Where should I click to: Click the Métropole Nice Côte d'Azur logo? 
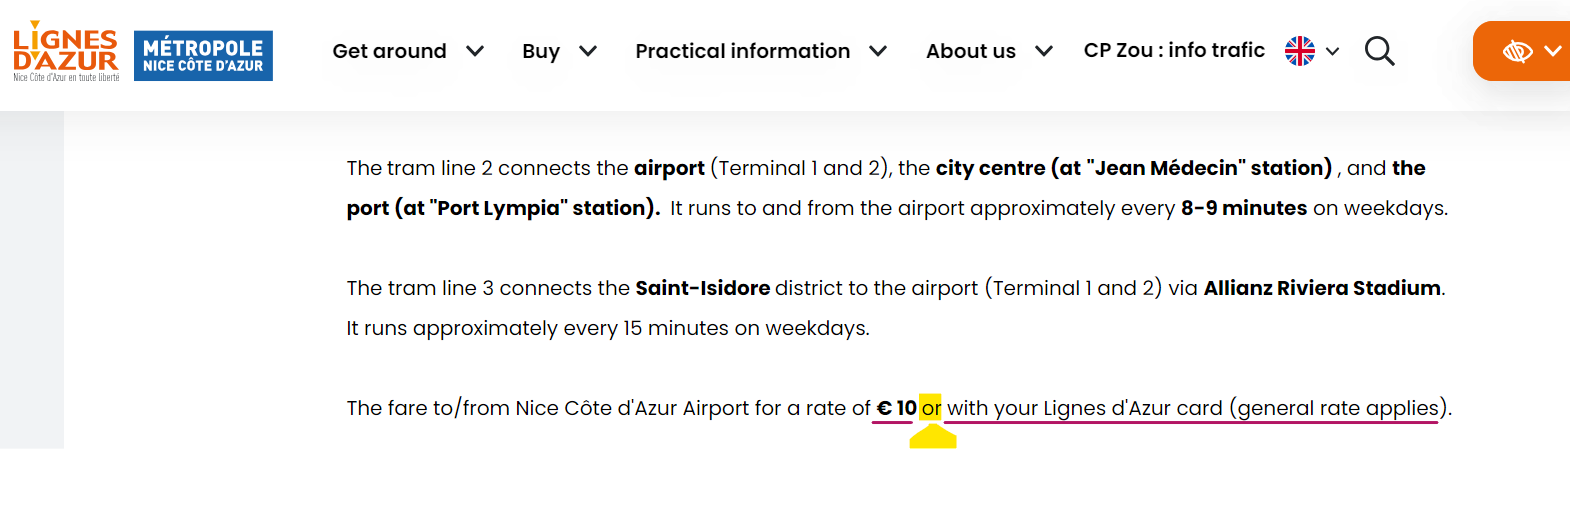click(x=203, y=56)
